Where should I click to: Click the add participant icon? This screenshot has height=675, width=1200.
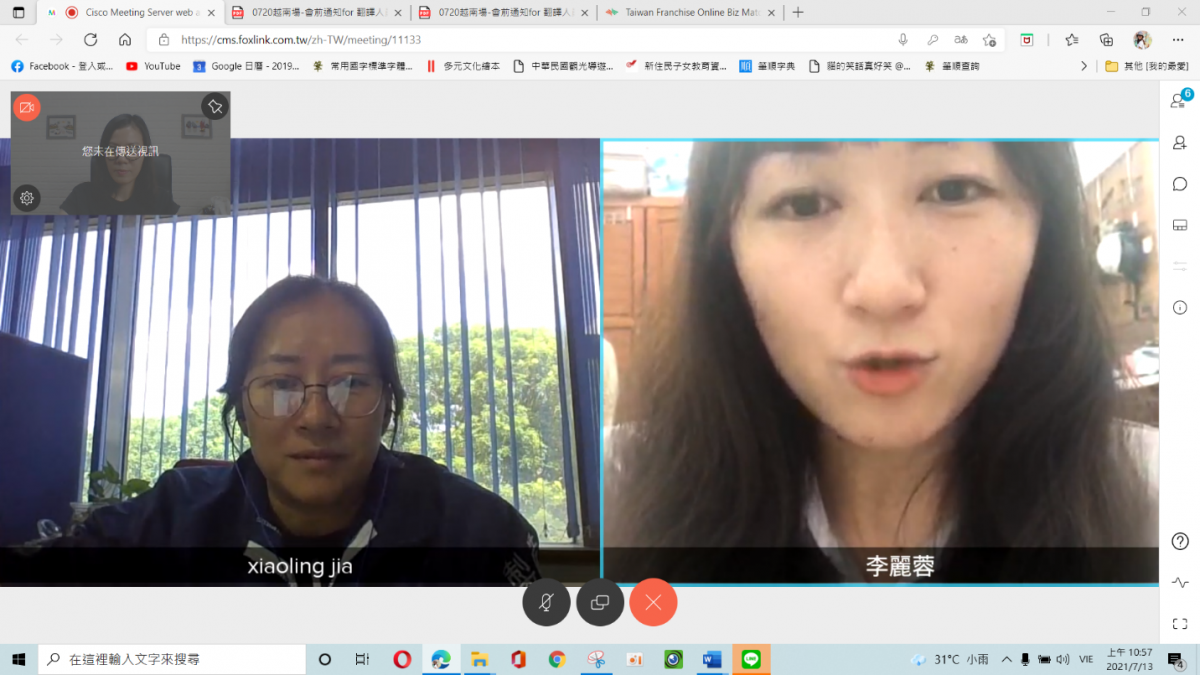1180,144
